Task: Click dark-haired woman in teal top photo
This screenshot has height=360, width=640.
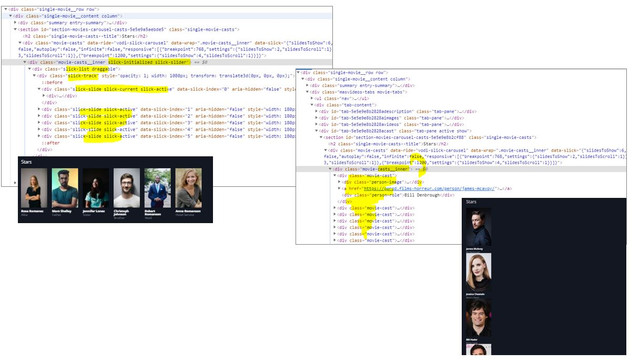Action: (x=96, y=188)
